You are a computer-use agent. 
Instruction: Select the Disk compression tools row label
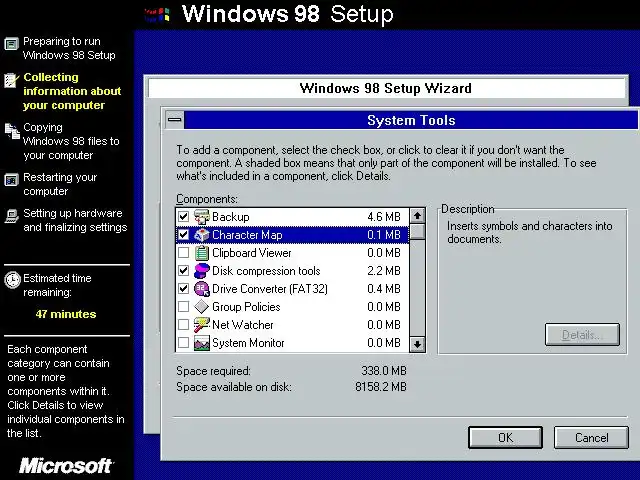266,271
